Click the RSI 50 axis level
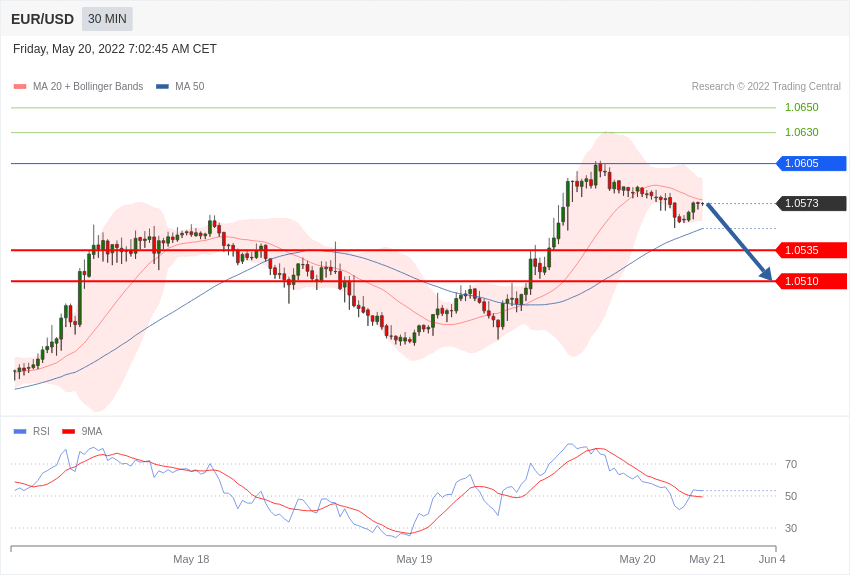850x576 pixels. (x=791, y=496)
